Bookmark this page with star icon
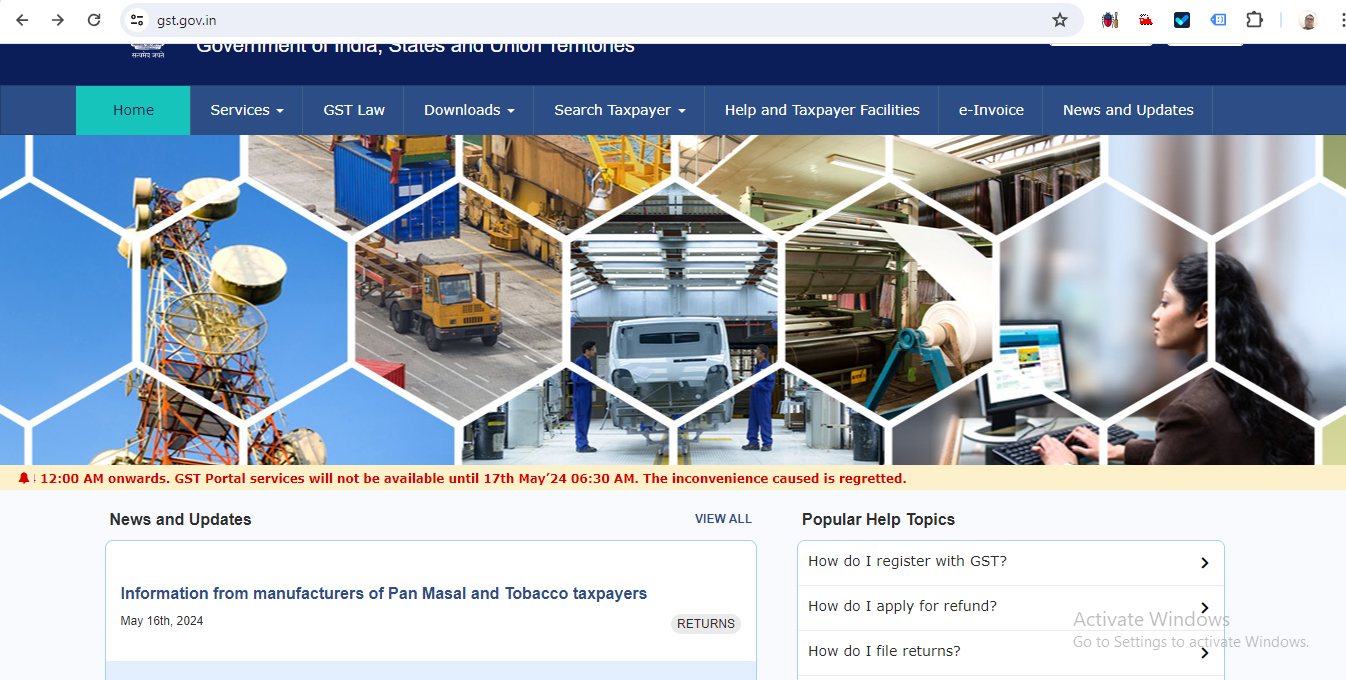 click(x=1060, y=20)
